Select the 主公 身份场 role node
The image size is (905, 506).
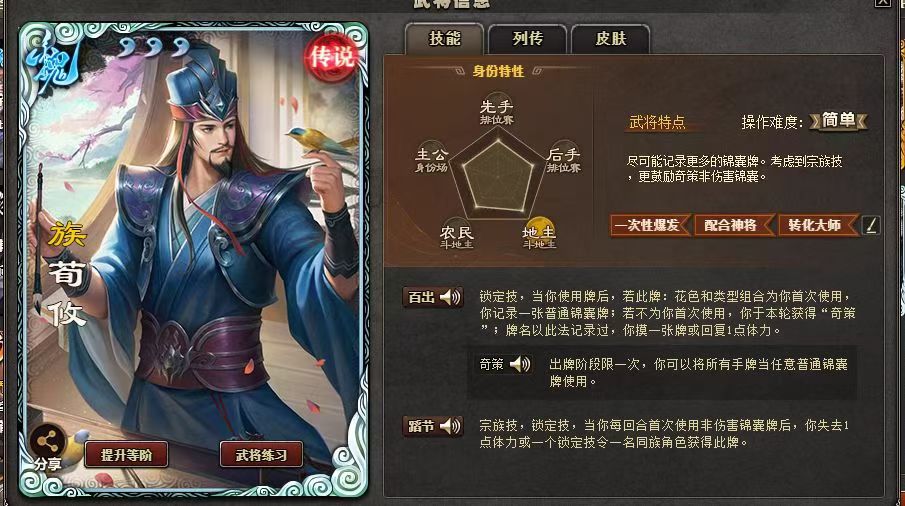(431, 156)
